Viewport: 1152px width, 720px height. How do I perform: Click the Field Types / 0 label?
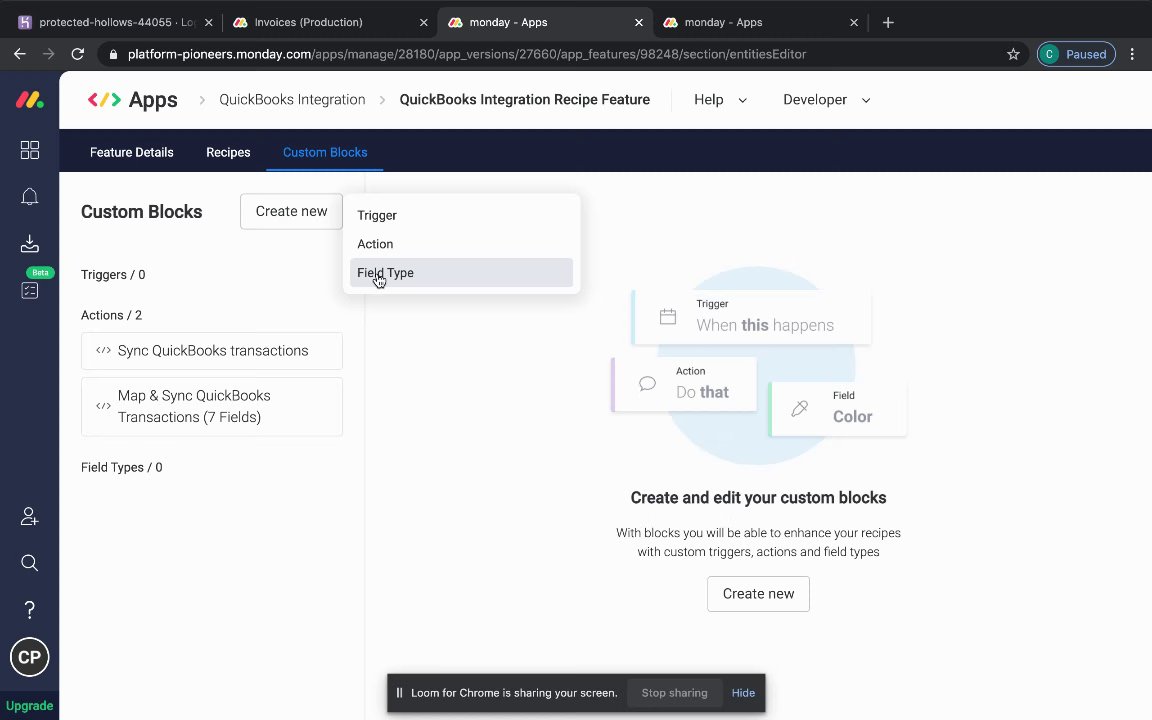click(x=121, y=467)
